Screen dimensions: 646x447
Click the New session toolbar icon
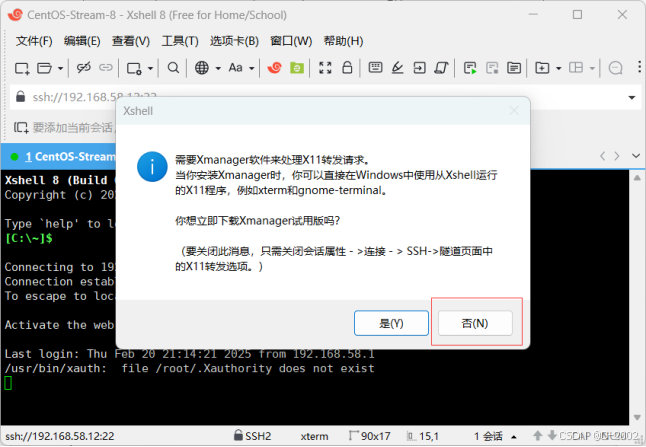[22, 68]
